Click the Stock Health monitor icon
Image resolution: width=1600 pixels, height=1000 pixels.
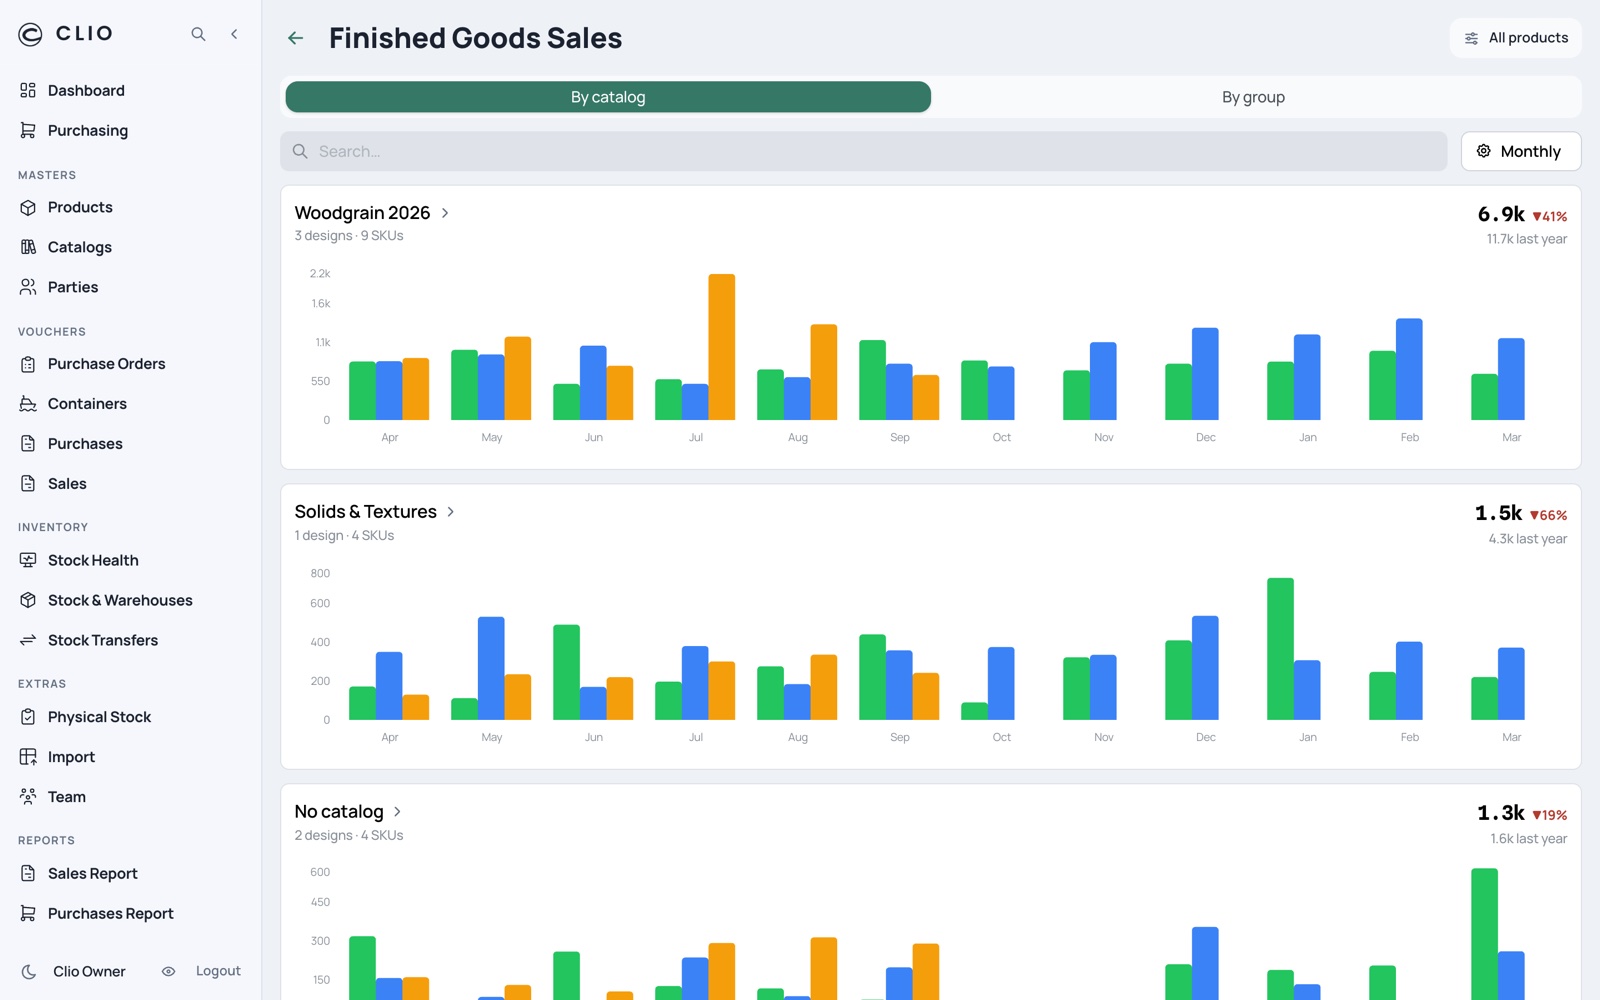pyautogui.click(x=28, y=560)
